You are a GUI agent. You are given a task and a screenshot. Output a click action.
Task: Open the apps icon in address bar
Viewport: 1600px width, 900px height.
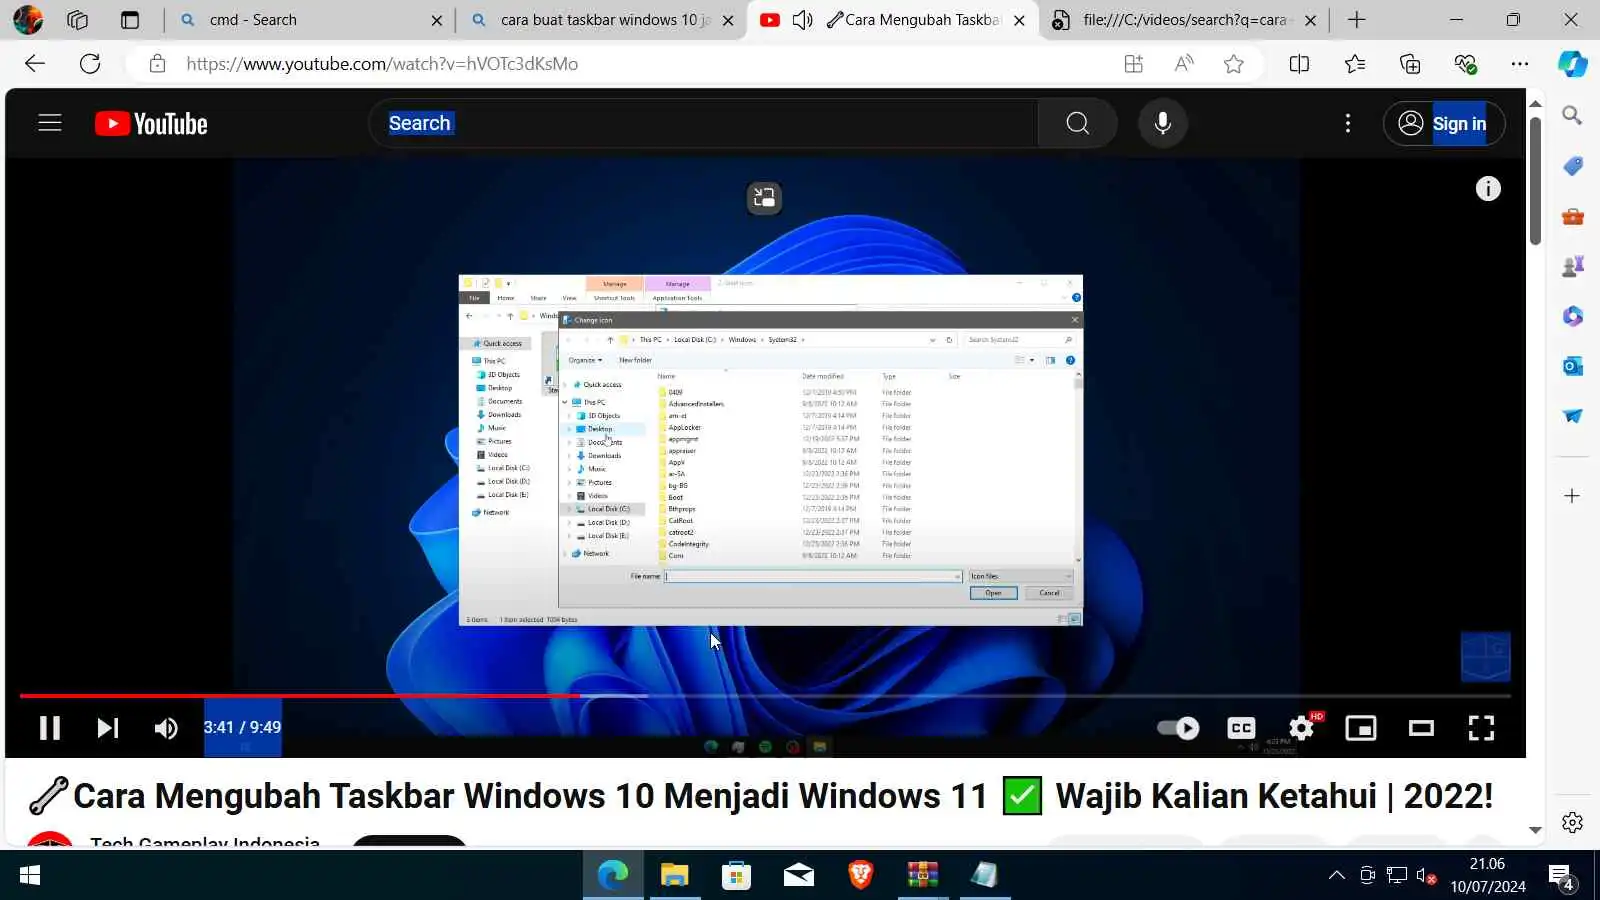(x=1133, y=64)
